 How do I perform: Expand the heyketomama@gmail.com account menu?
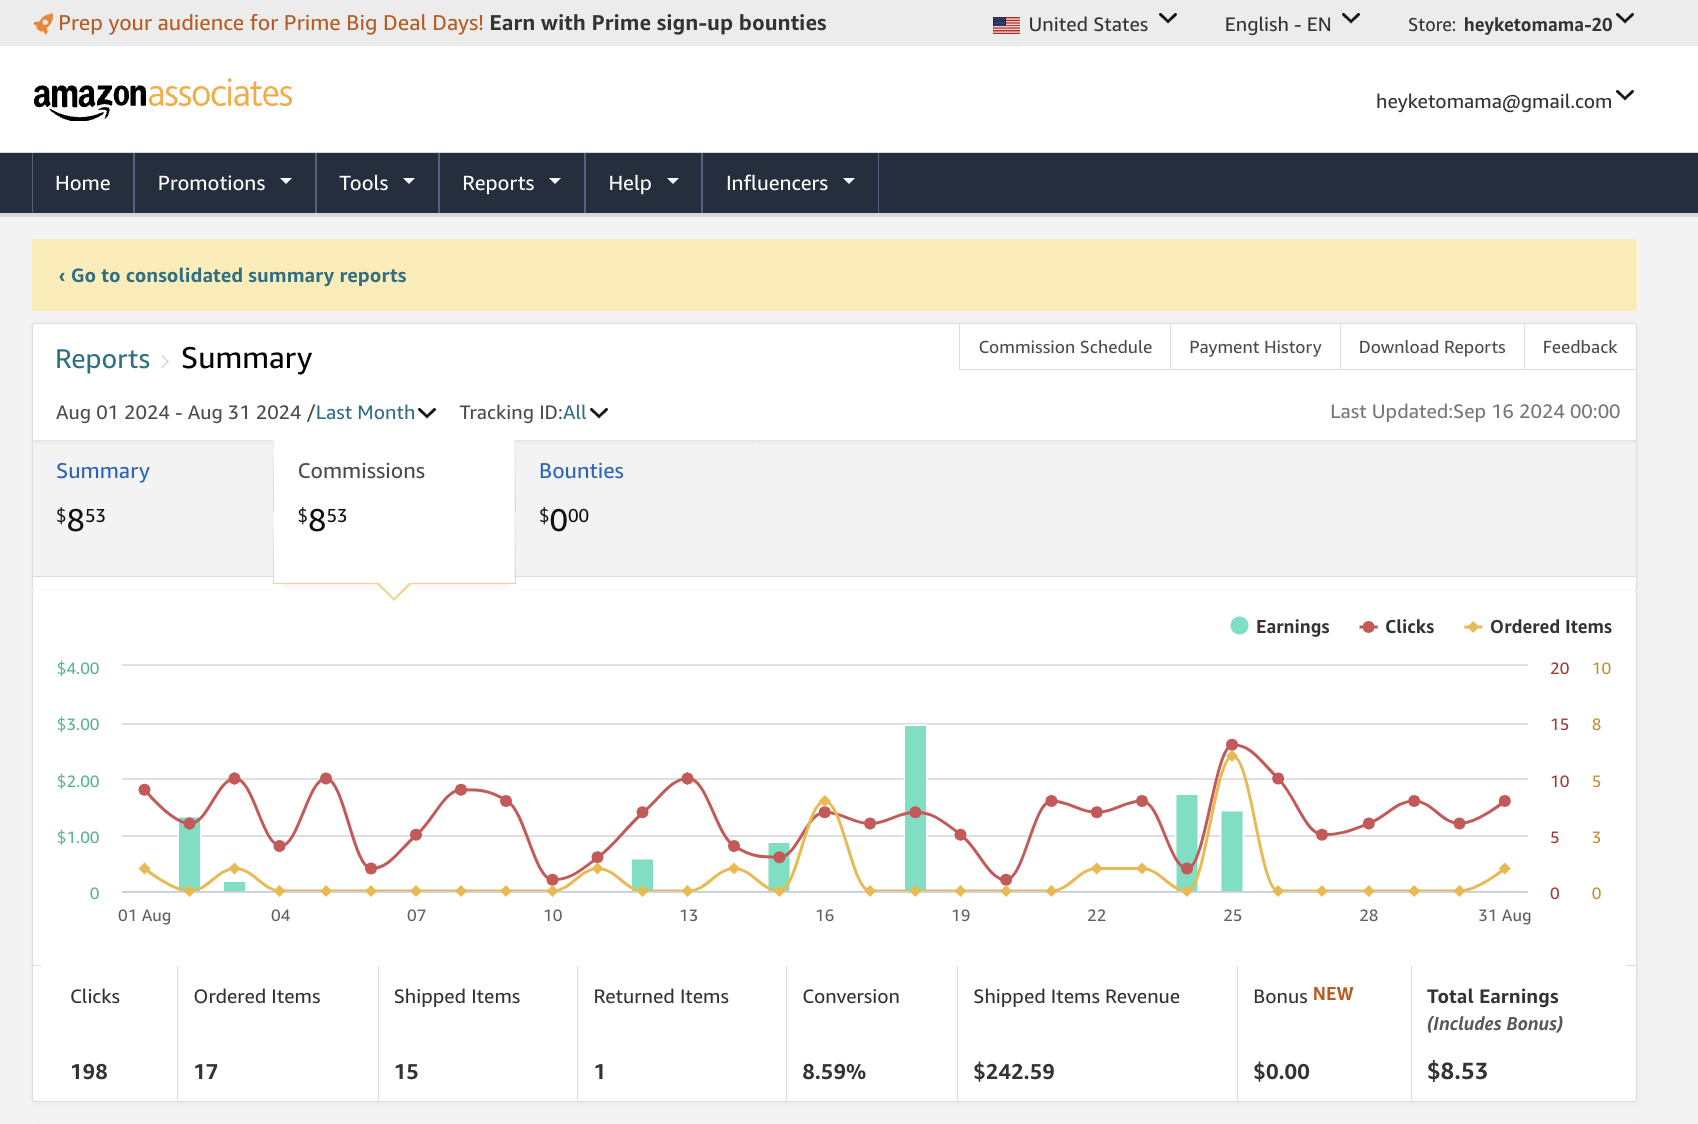1505,100
